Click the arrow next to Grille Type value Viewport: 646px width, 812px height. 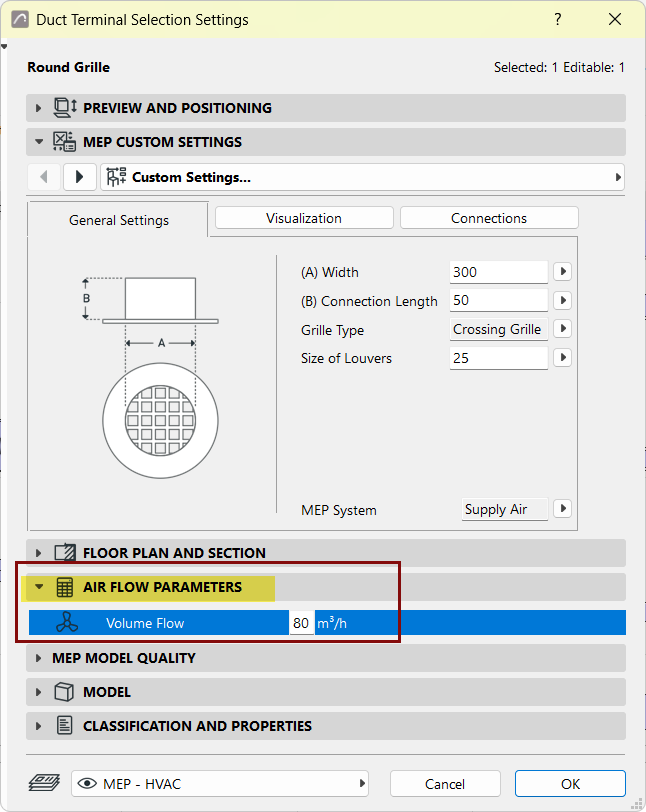point(562,328)
